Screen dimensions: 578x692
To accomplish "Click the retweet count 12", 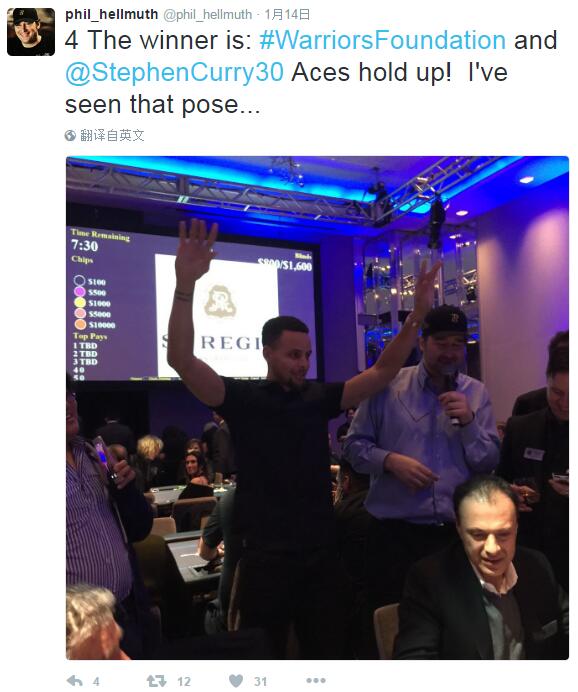I will pos(184,681).
